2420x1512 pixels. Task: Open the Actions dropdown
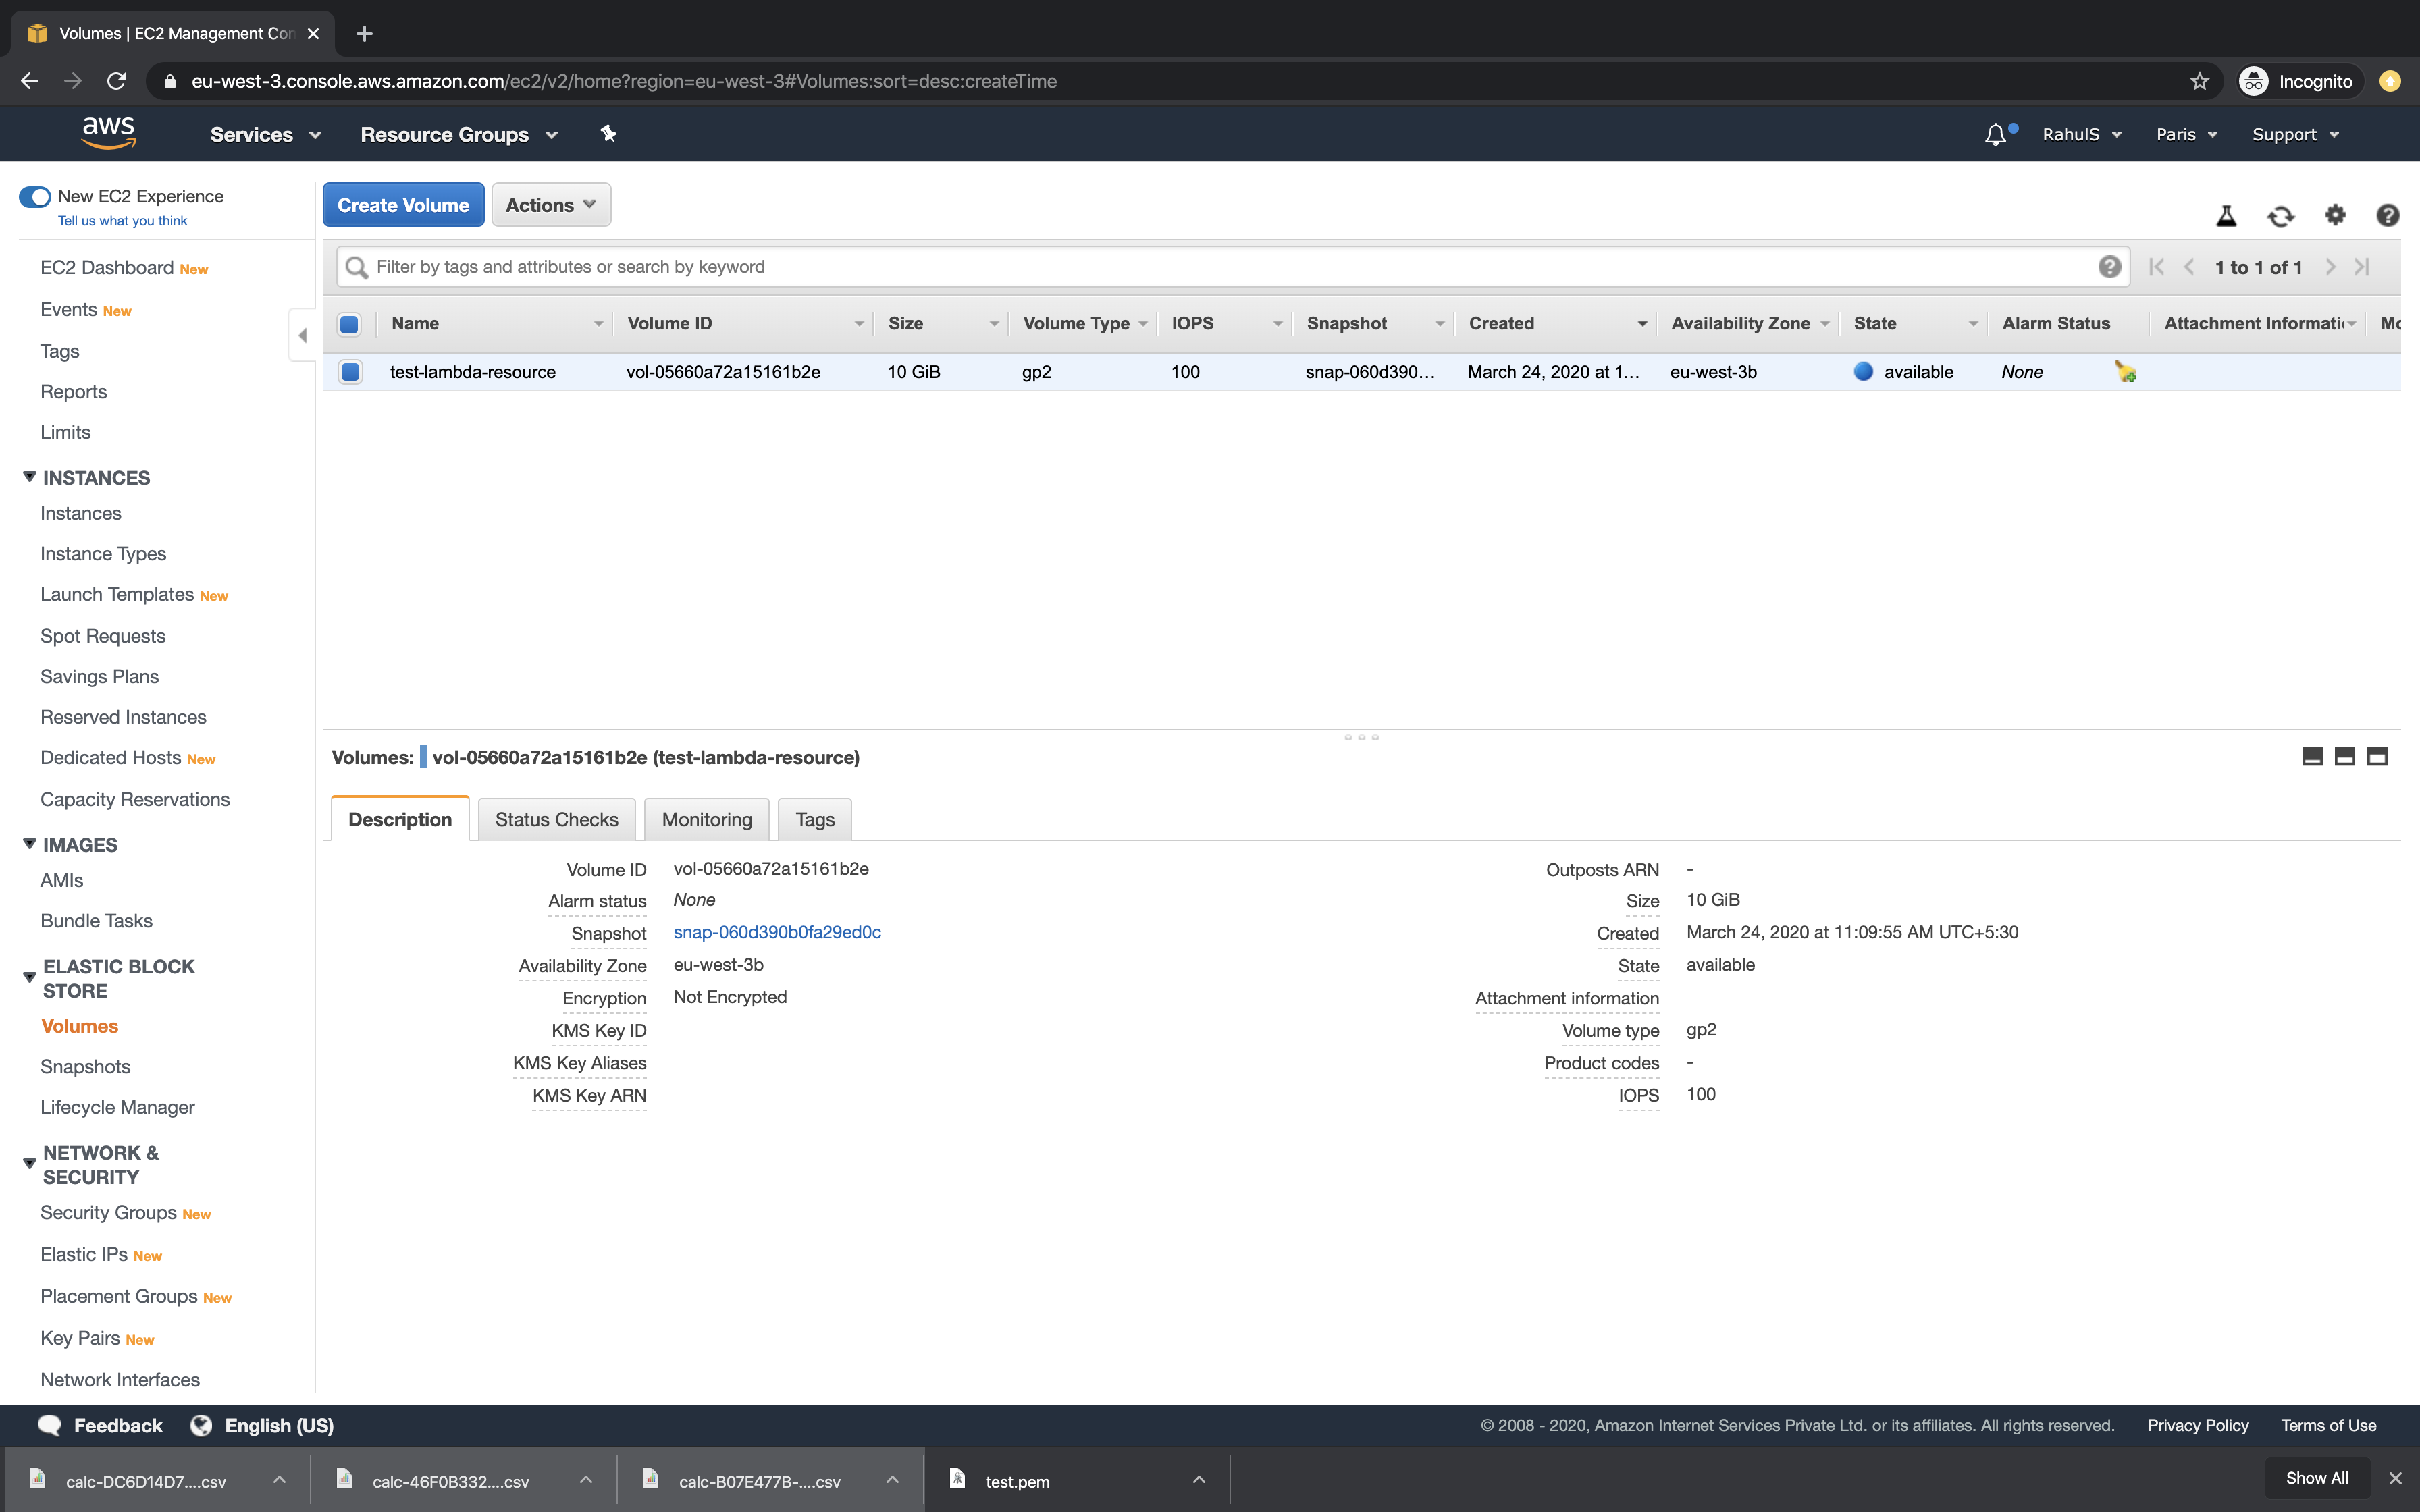click(550, 205)
